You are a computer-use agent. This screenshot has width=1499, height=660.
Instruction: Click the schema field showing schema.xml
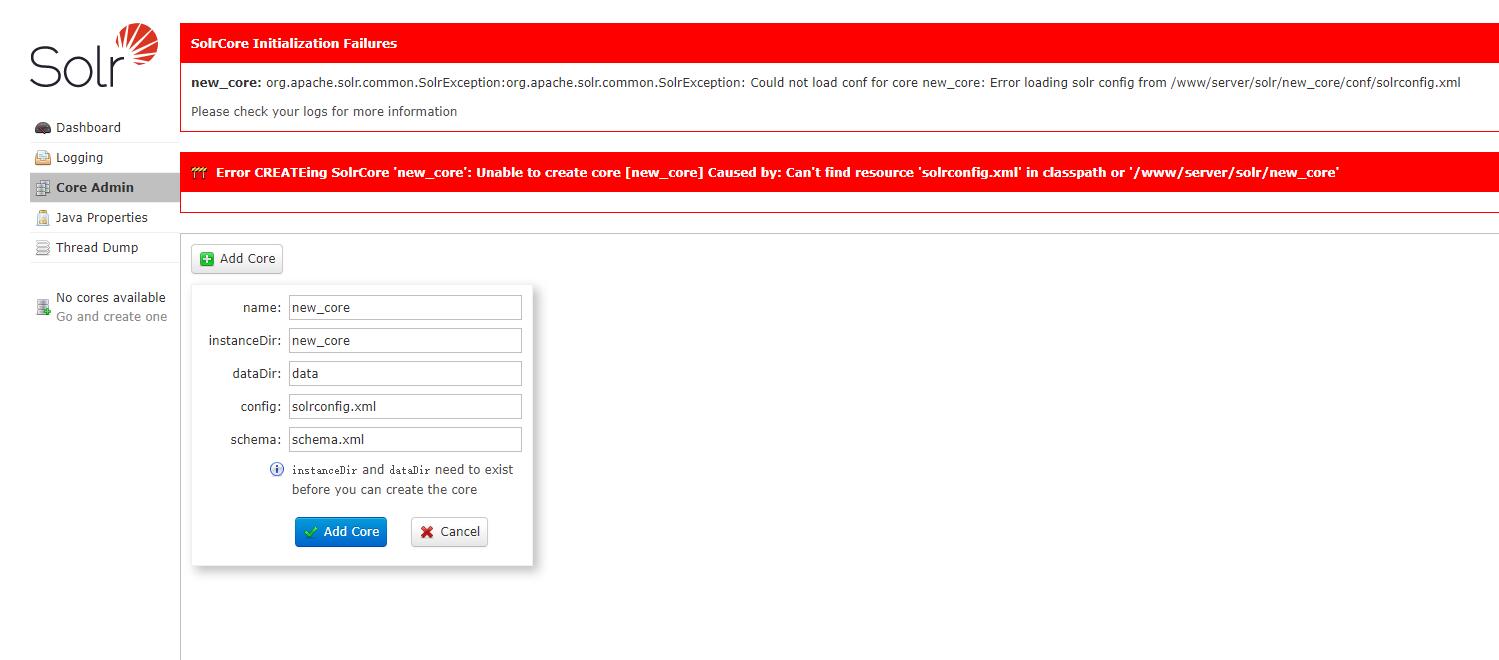point(404,439)
